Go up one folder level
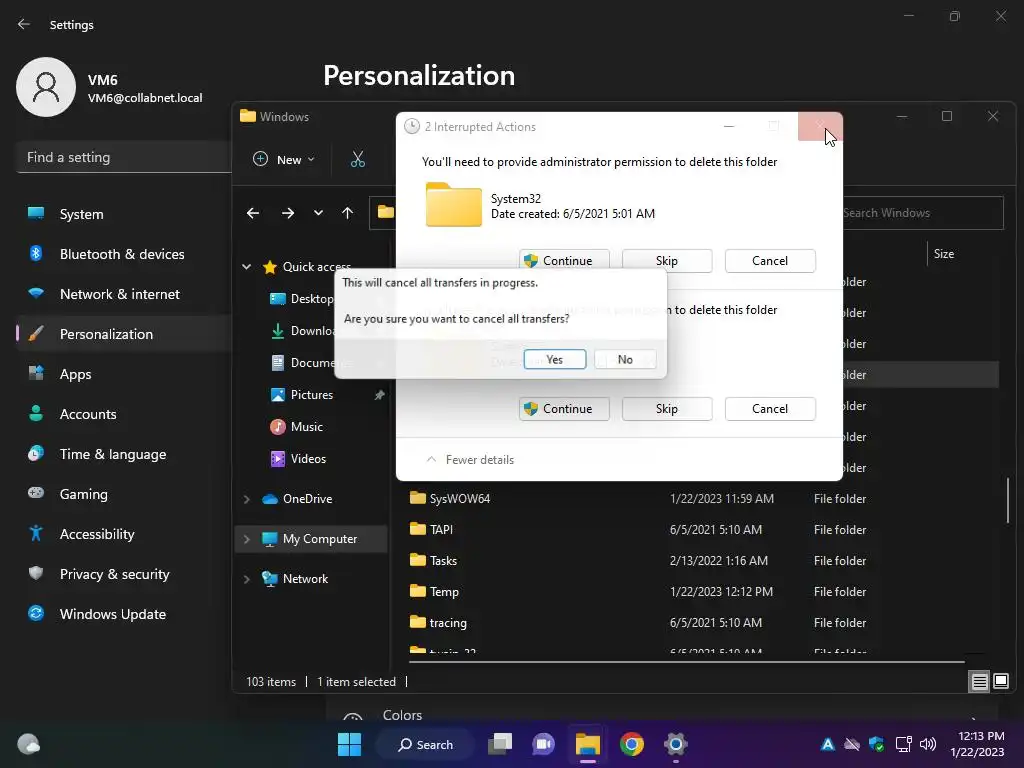 pos(347,213)
